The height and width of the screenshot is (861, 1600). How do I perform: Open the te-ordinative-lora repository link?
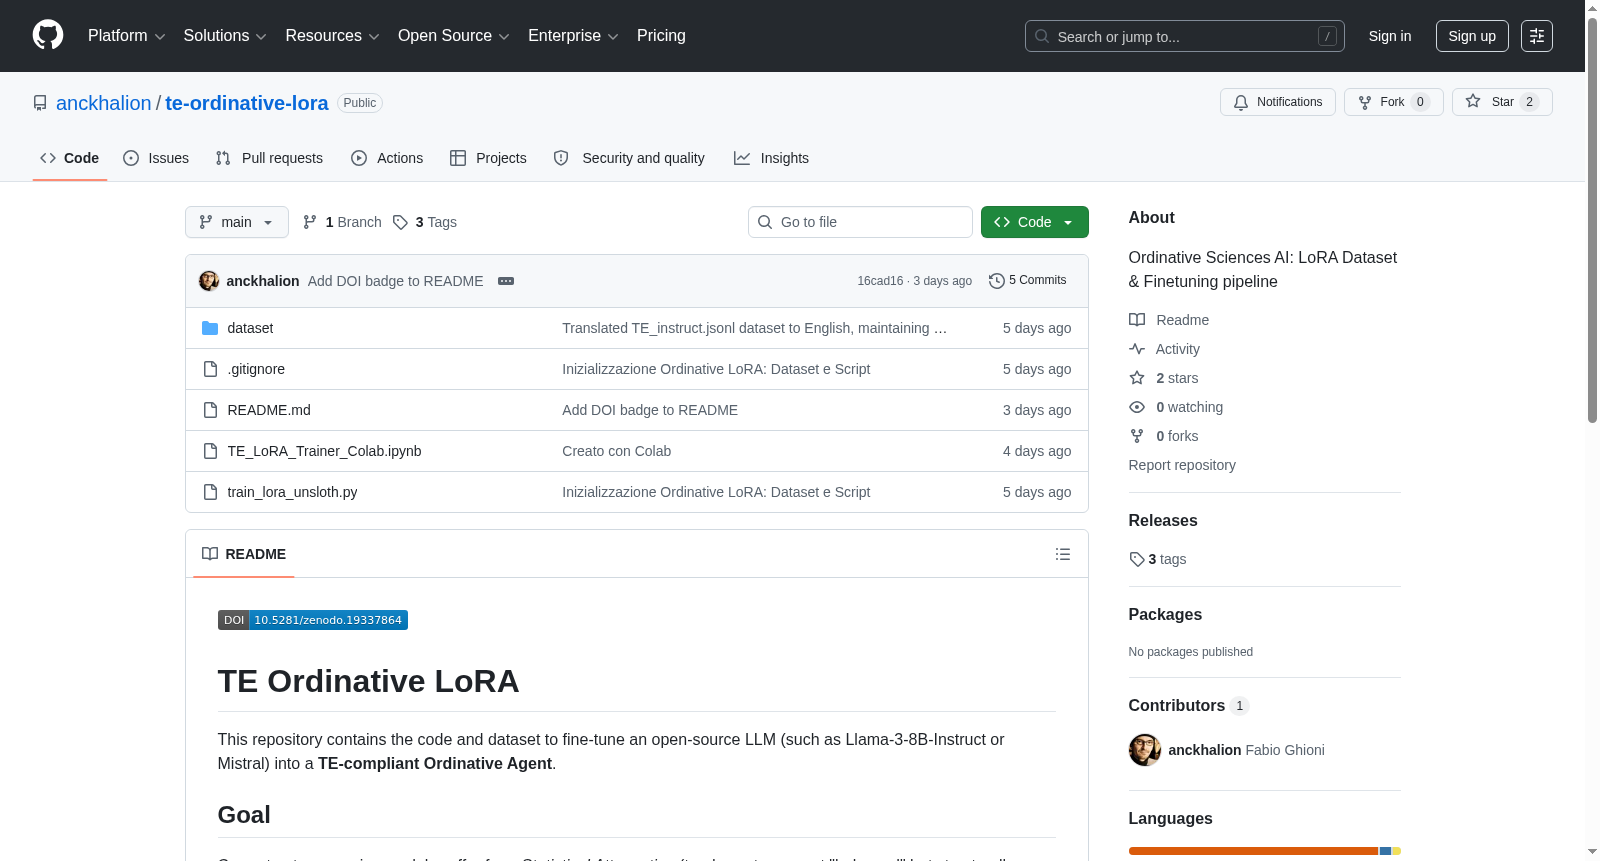click(x=247, y=103)
